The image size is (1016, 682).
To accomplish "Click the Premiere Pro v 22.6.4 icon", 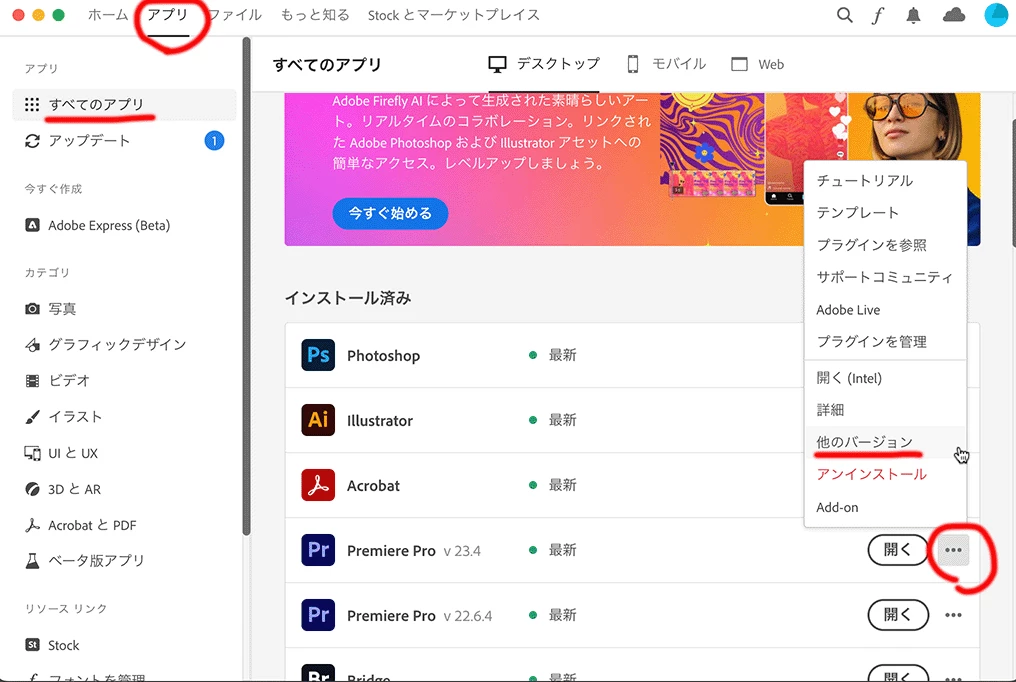I will coord(318,615).
